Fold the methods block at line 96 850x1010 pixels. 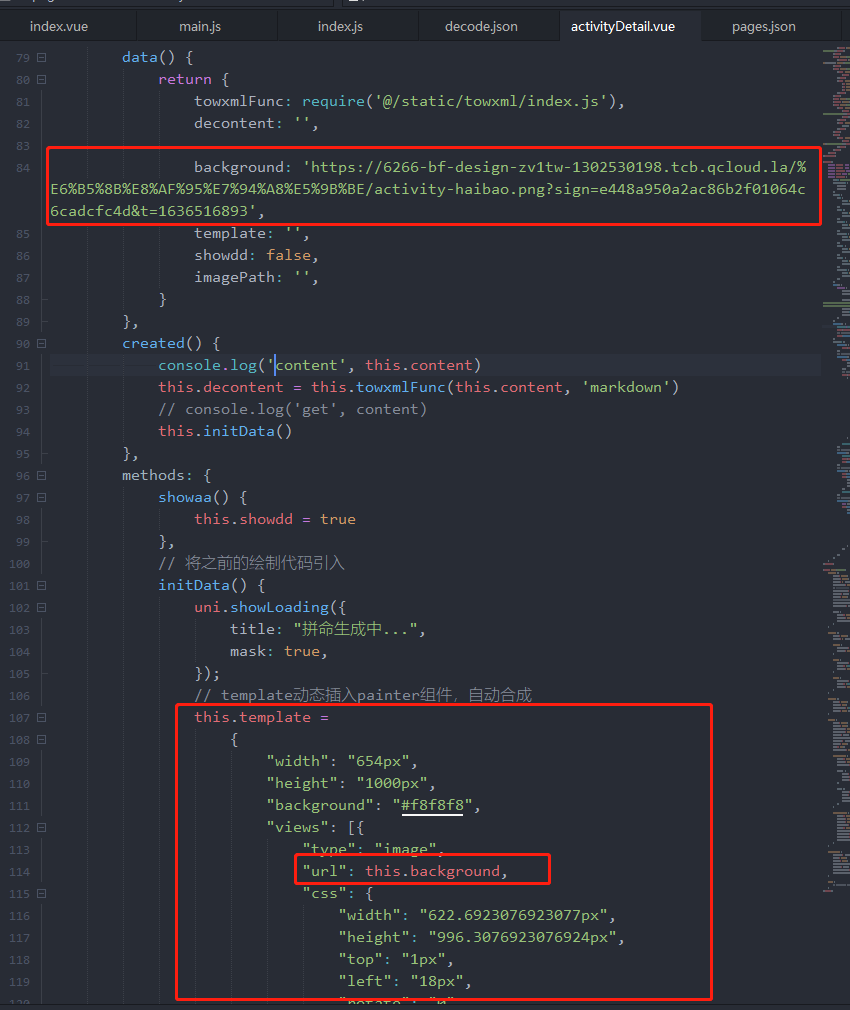(x=42, y=475)
